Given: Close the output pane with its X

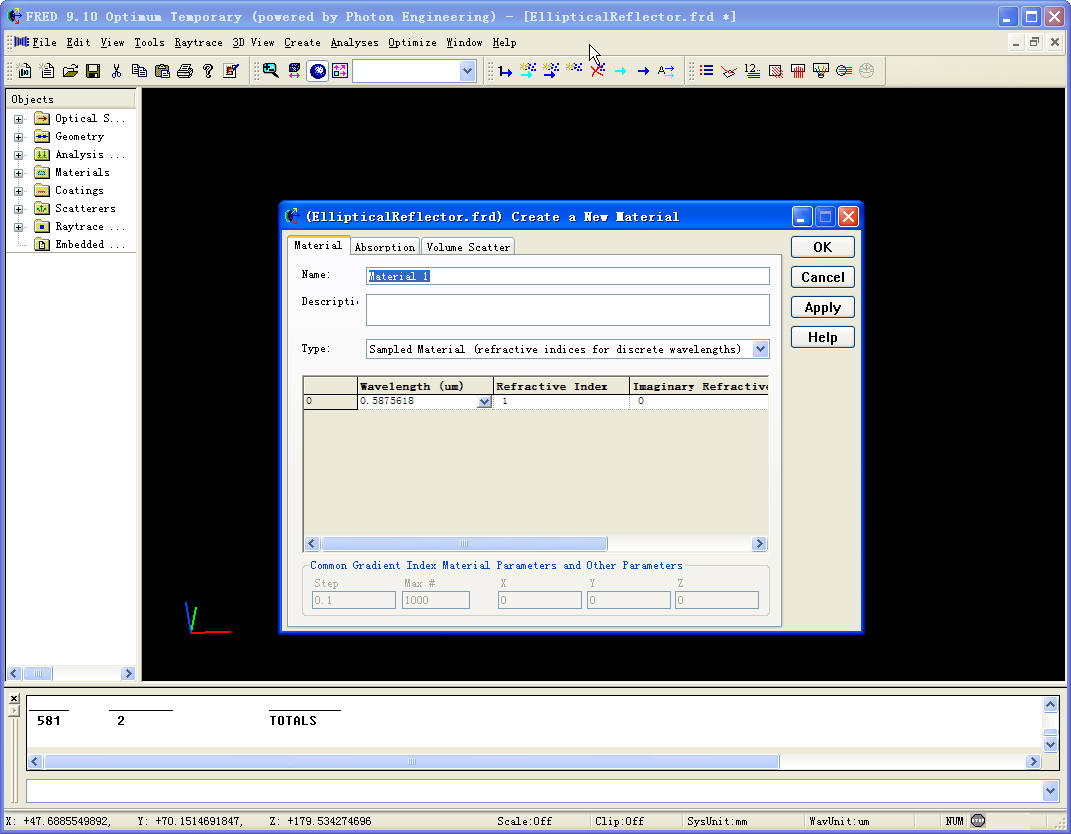Looking at the screenshot, I should pos(14,699).
